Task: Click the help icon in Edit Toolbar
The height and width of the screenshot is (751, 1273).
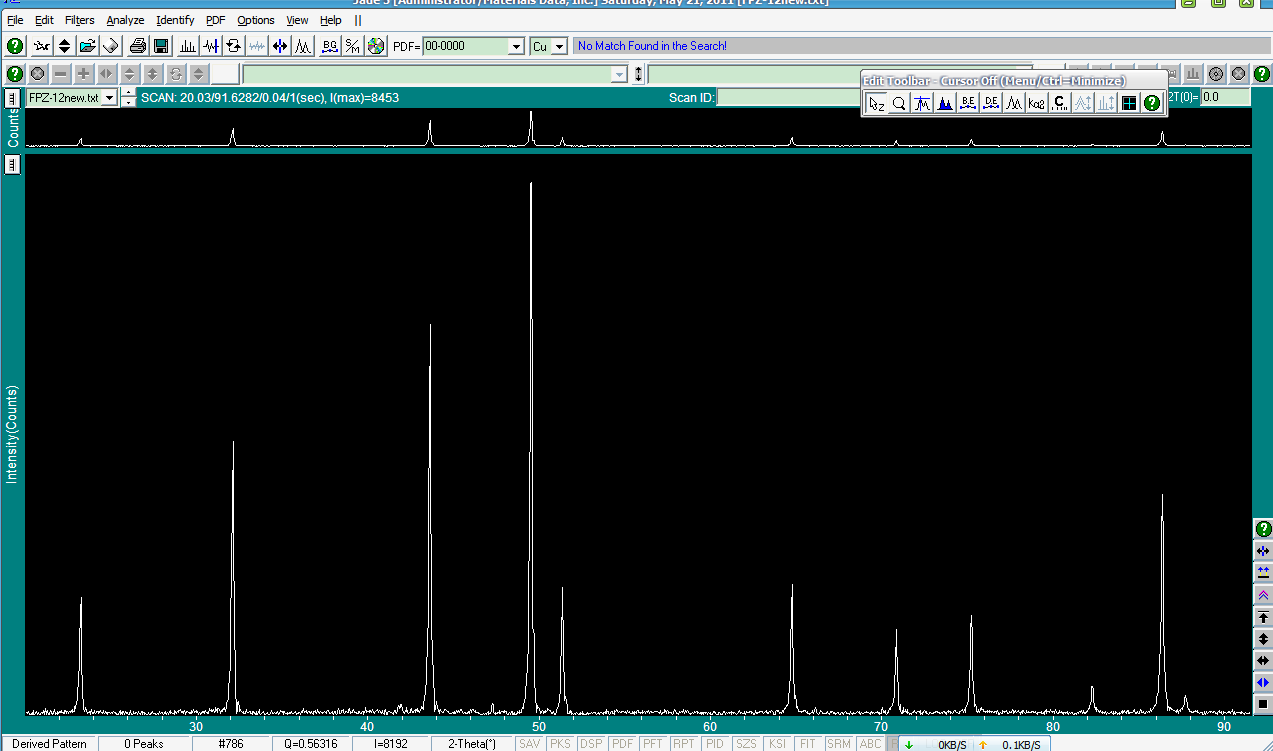Action: (1152, 102)
